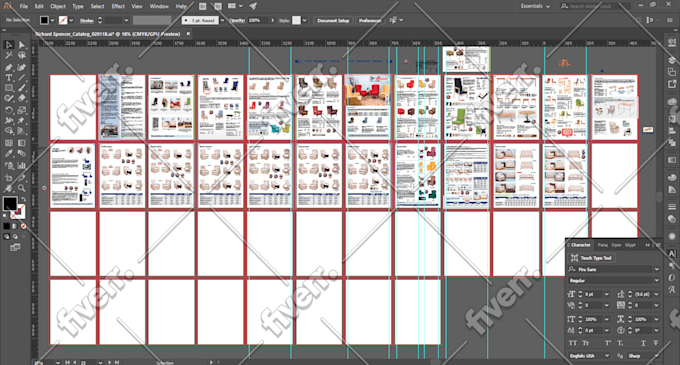
Task: Select the Rectangle tool
Action: coord(9,88)
